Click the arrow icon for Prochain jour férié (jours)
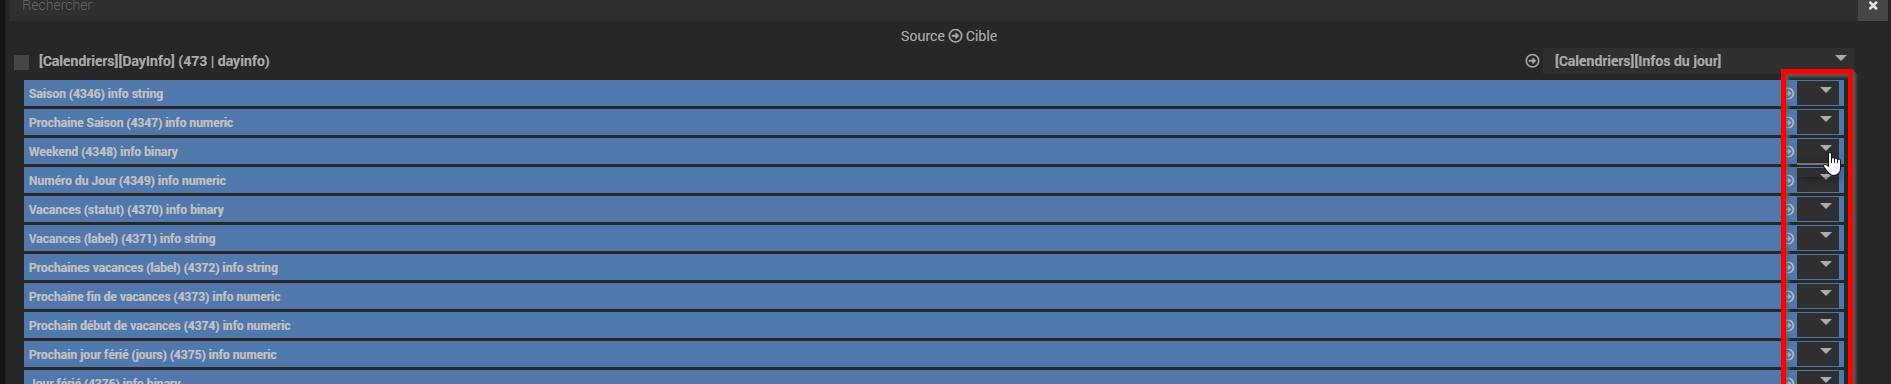The height and width of the screenshot is (384, 1891). click(x=1789, y=354)
